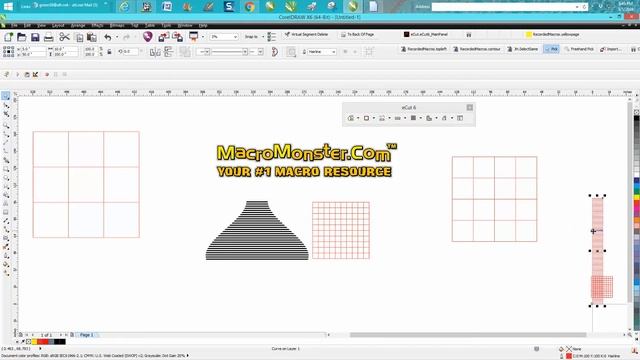Run the eCut MainPanel macro button
640x360 pixels.
(x=426, y=34)
